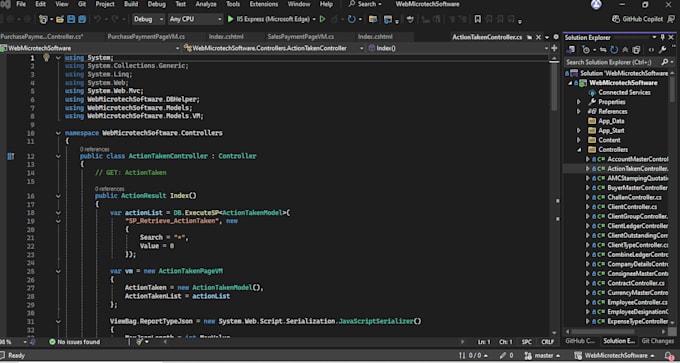Switch to PurchasePayme...Controller.cs tab
This screenshot has height=363, width=680.
[x=42, y=37]
